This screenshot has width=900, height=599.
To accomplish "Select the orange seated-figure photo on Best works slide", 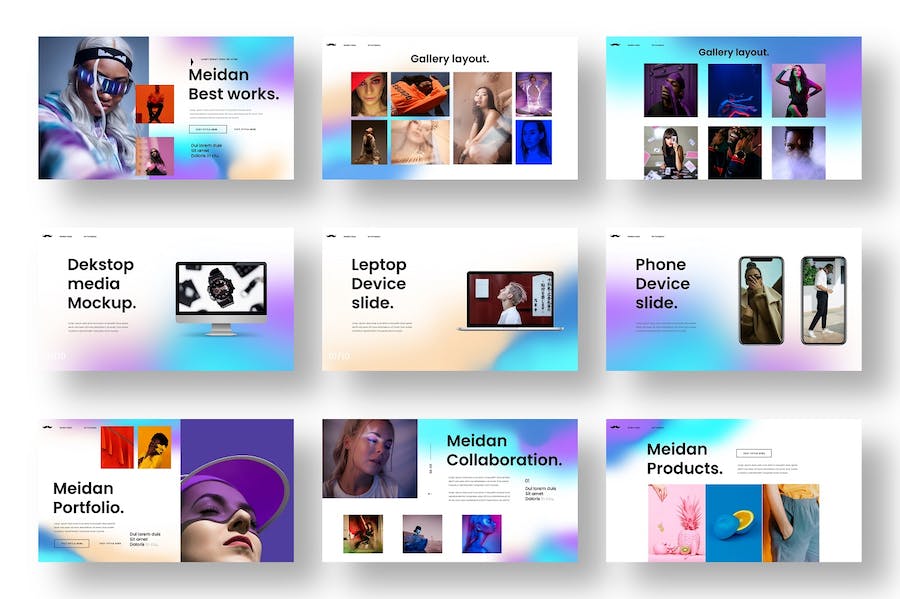I will 154,104.
